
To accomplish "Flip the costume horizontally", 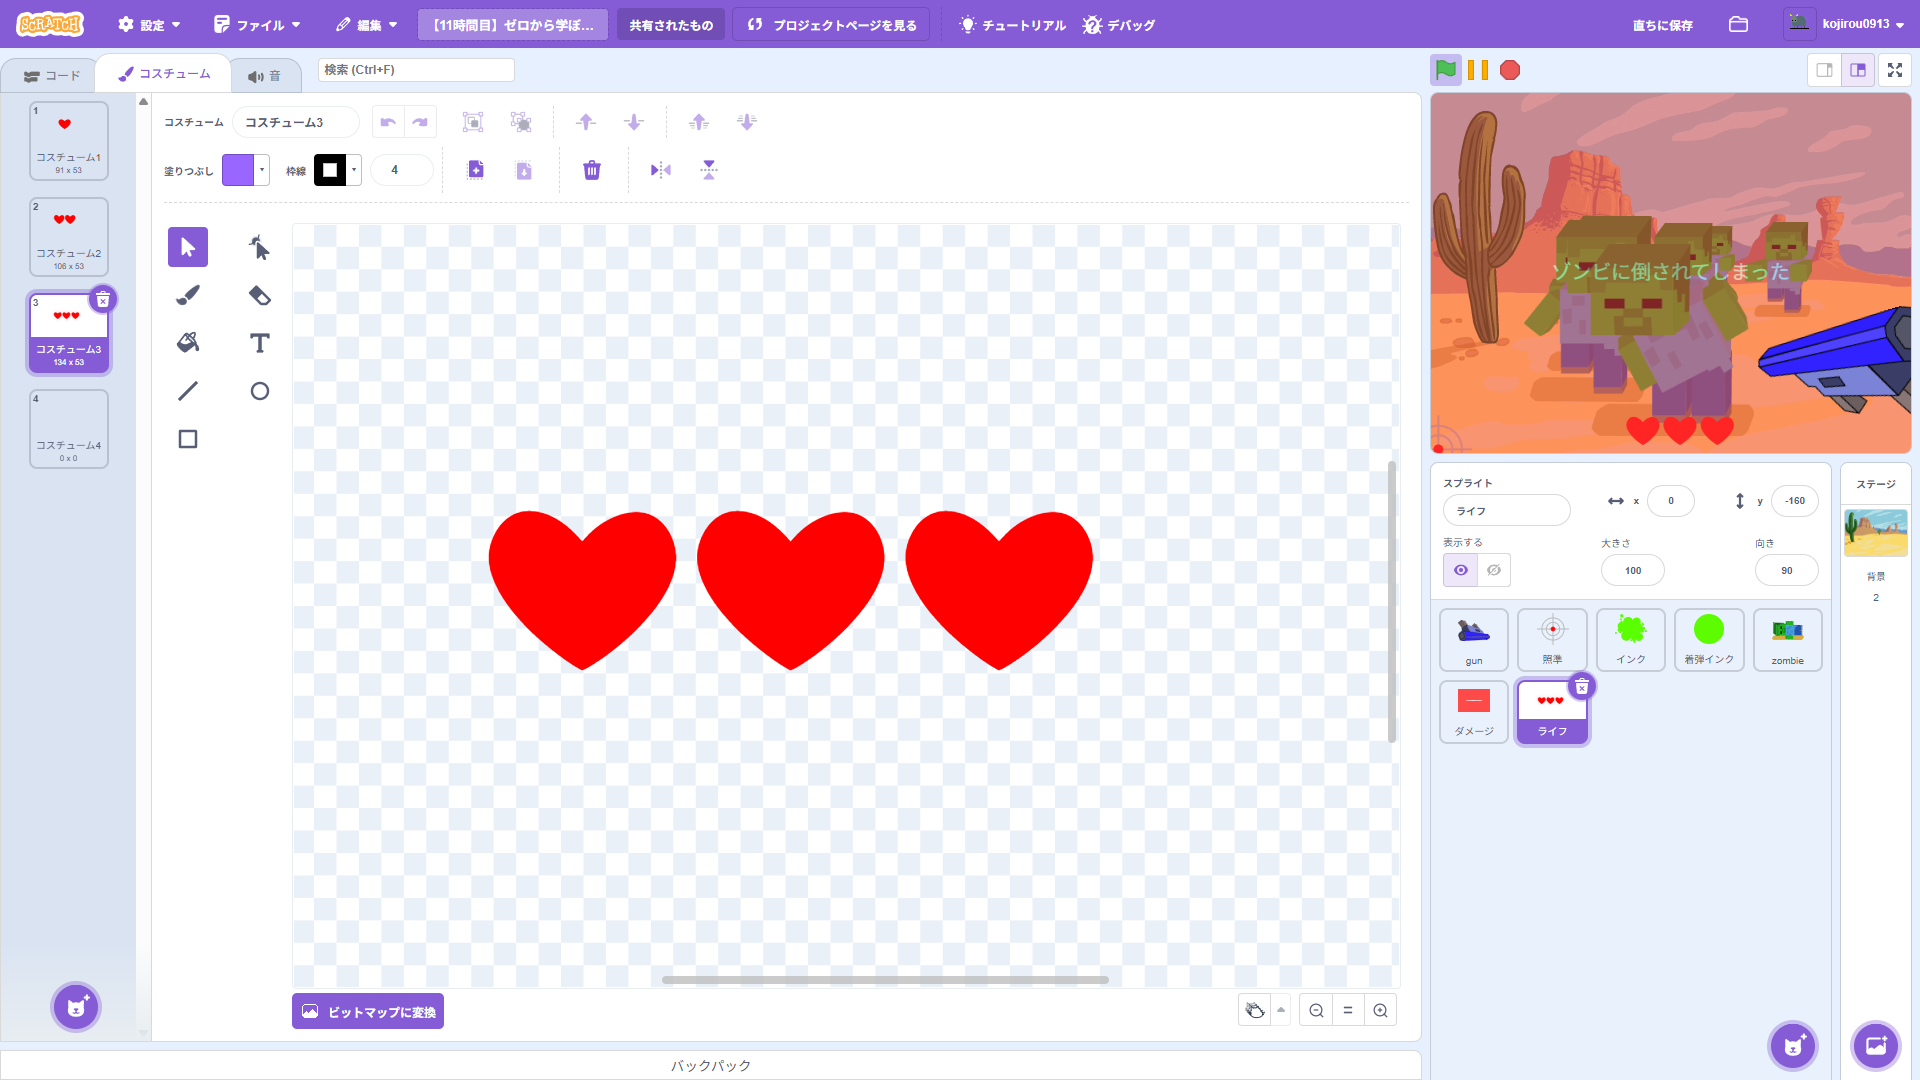I will click(660, 170).
